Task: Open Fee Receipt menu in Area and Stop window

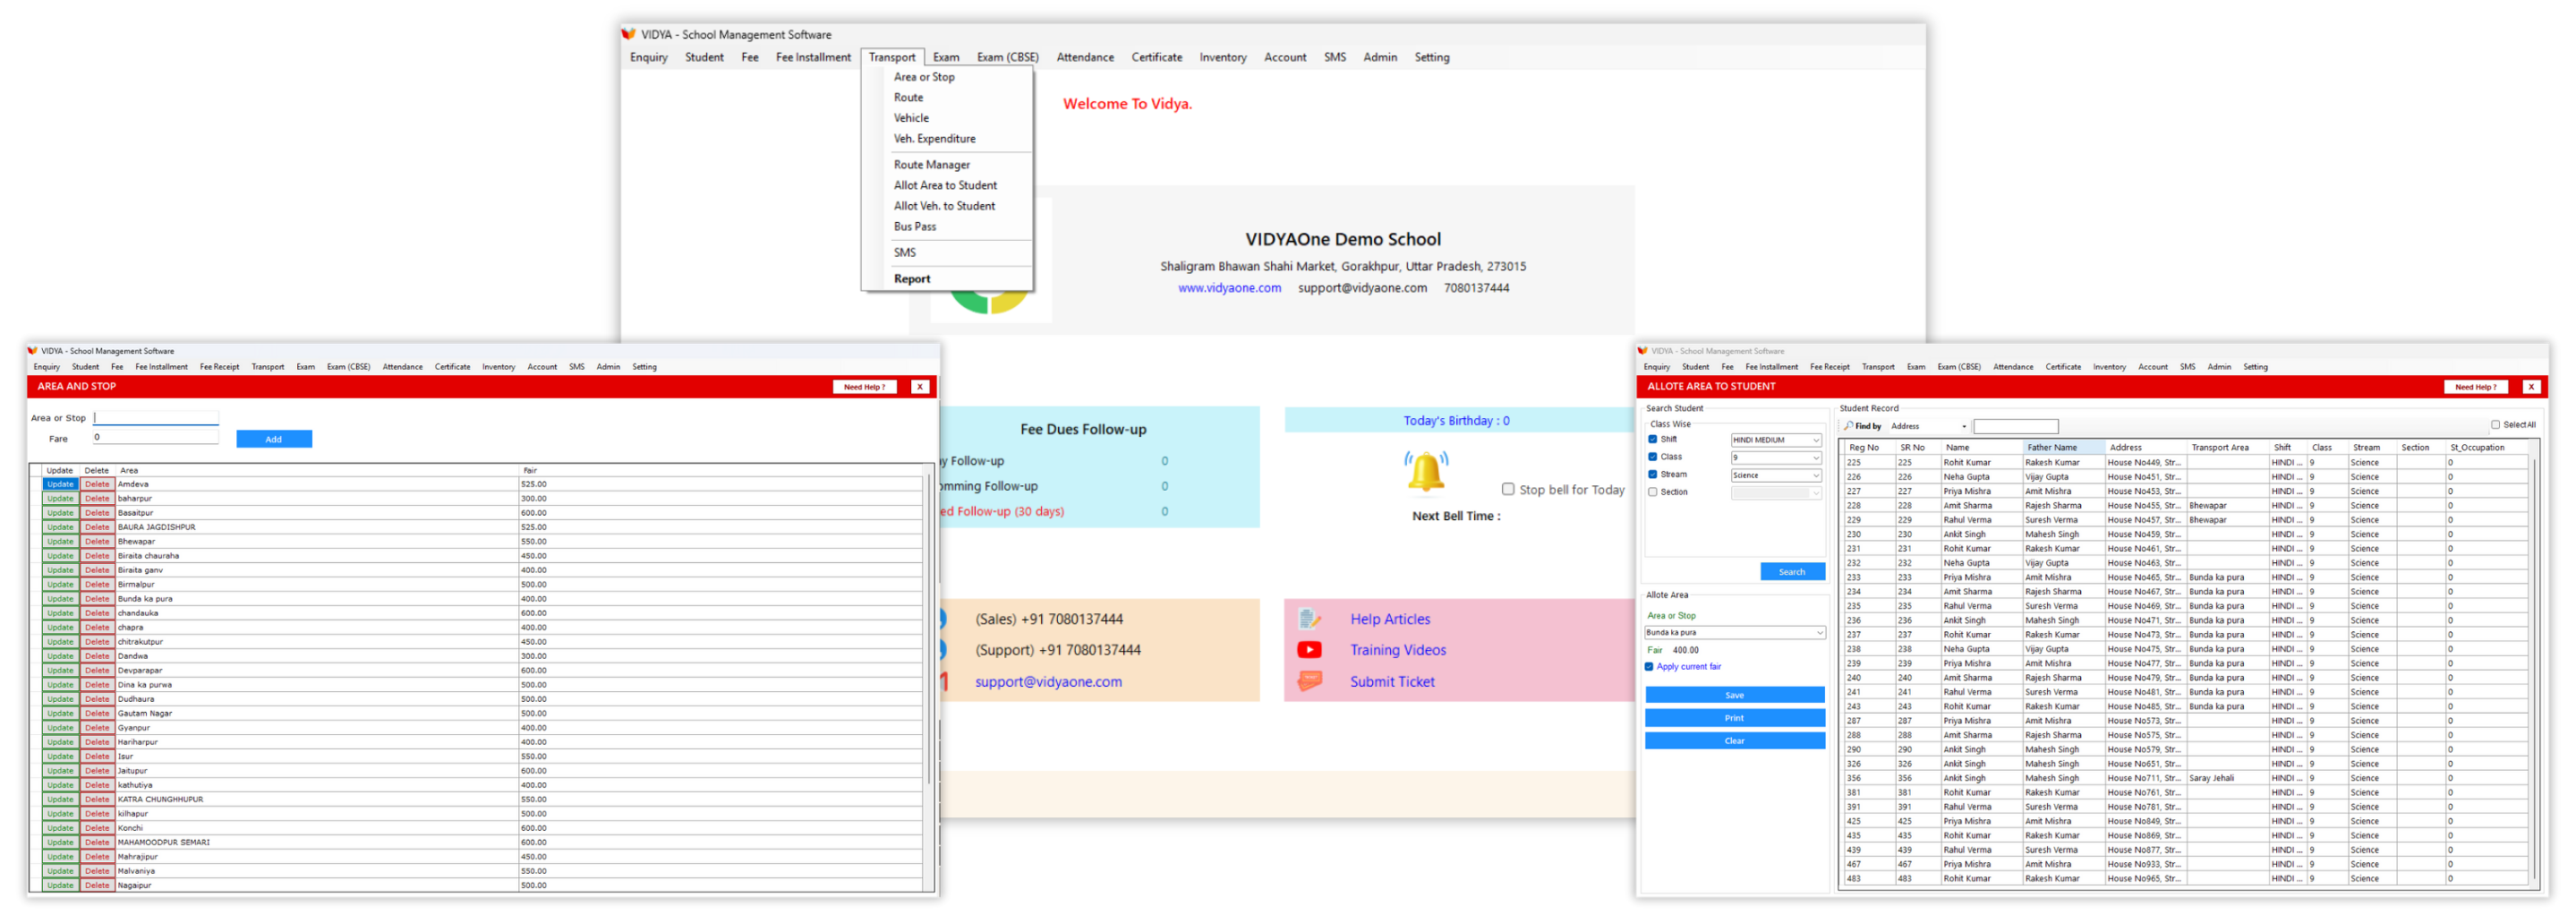Action: [x=219, y=367]
